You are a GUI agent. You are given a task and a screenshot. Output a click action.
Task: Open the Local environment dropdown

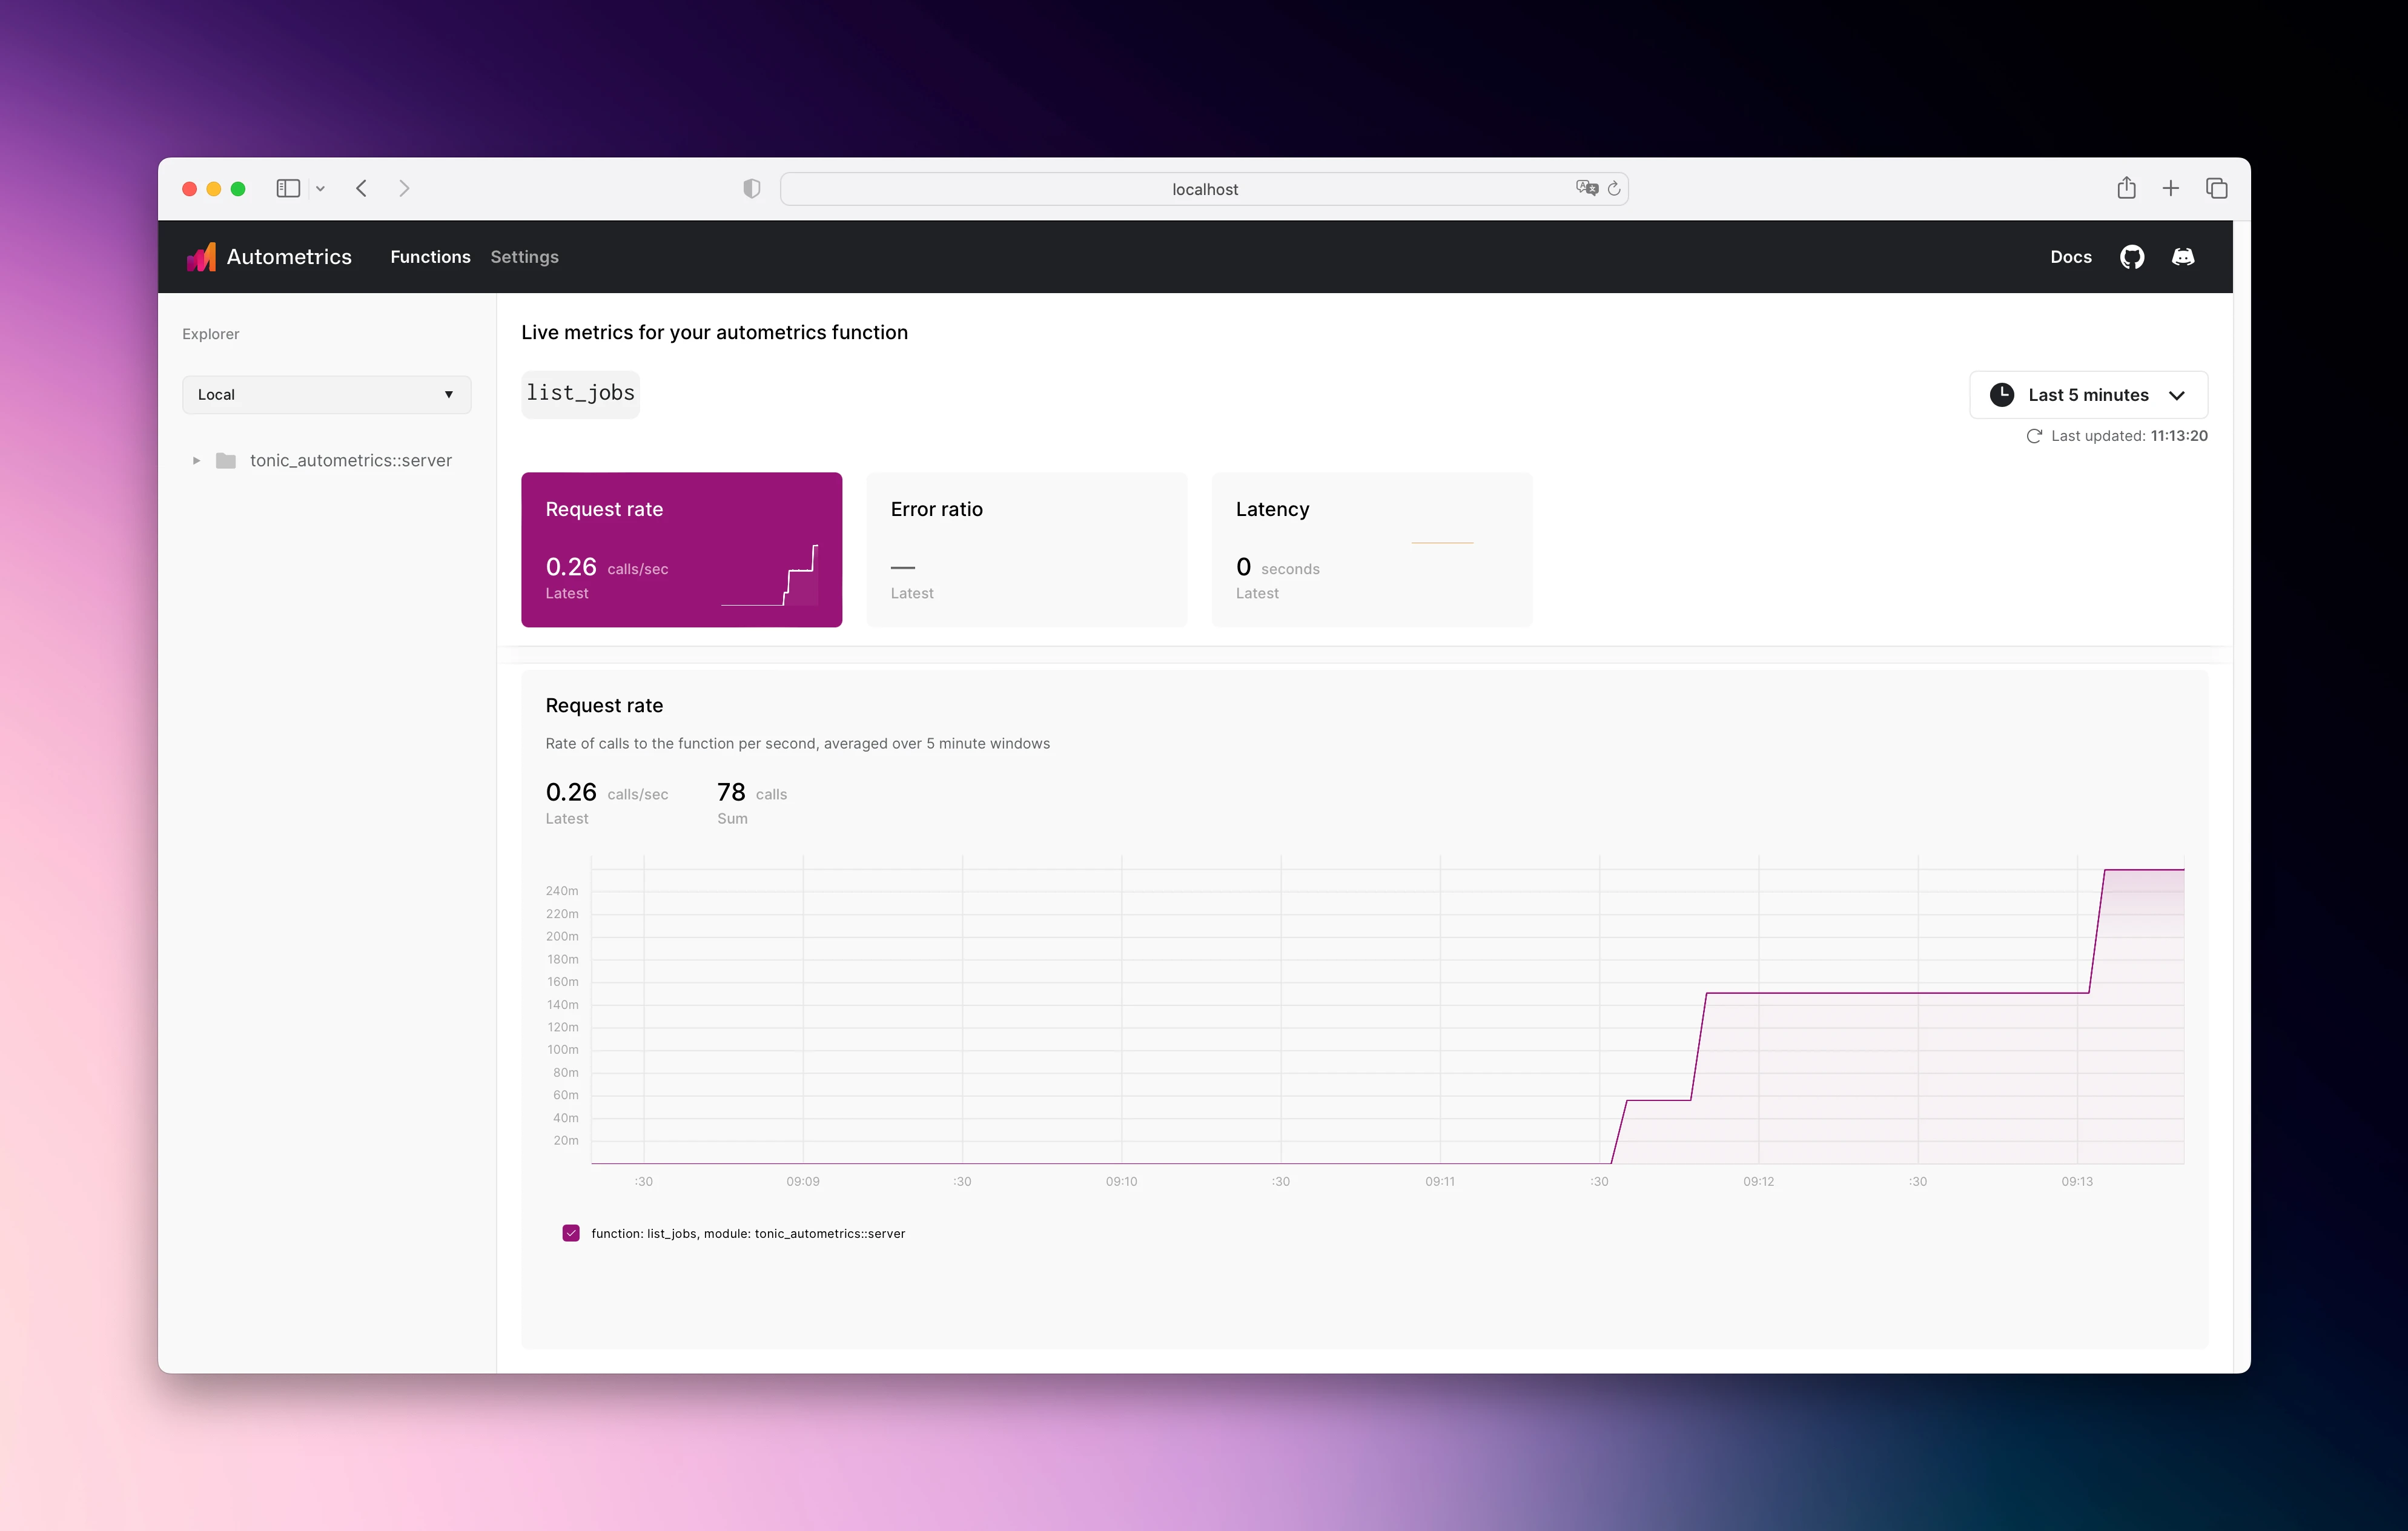(x=326, y=394)
